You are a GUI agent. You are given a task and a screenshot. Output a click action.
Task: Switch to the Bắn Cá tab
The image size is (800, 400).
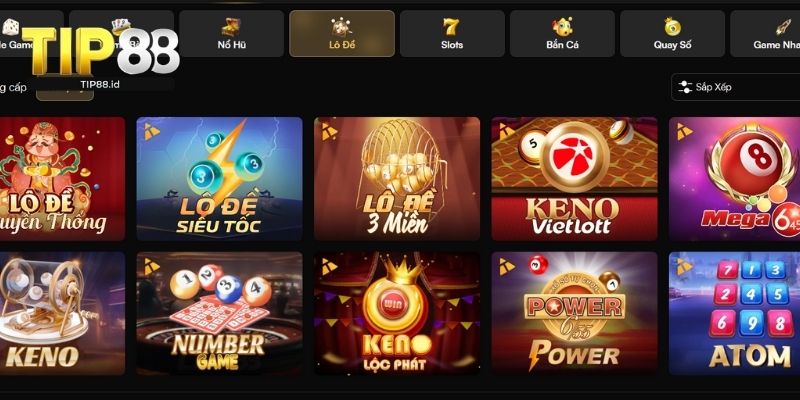(x=562, y=34)
